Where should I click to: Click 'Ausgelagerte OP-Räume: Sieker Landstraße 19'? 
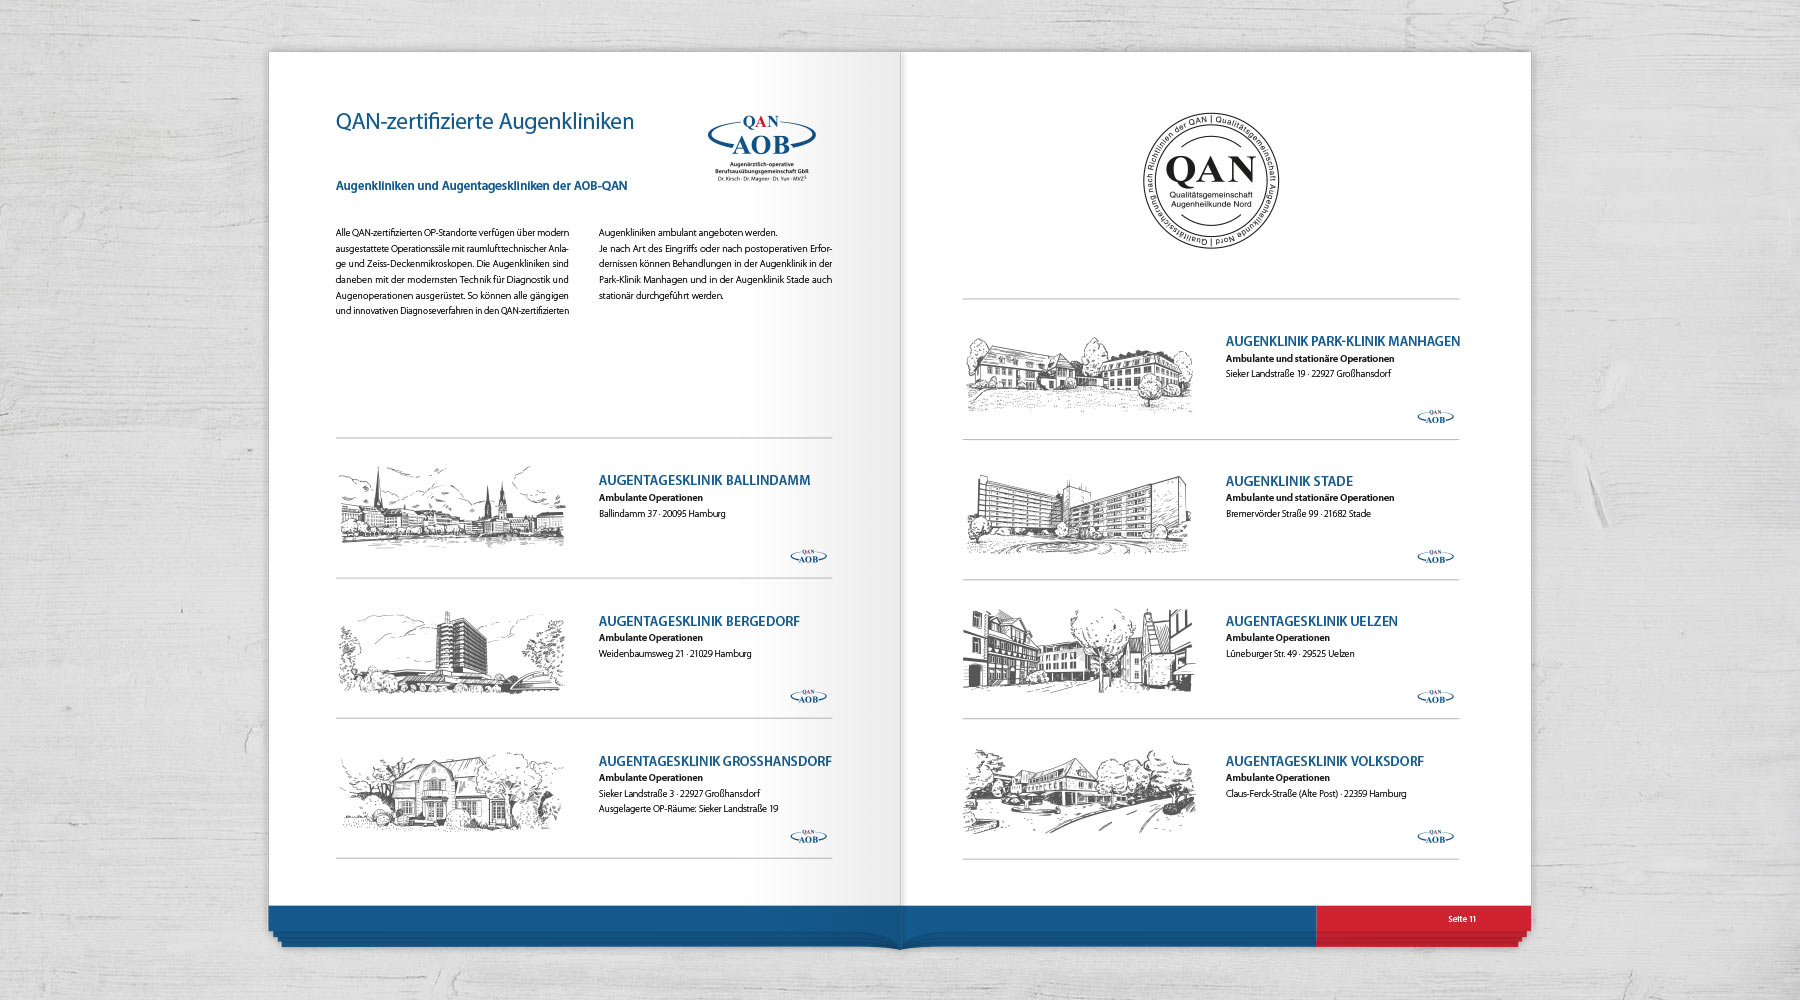tap(688, 809)
